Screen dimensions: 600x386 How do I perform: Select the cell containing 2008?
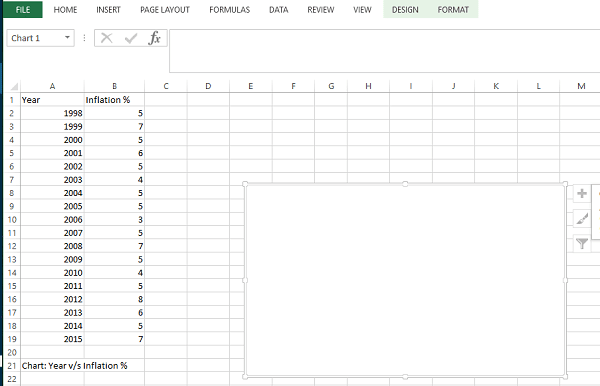pos(52,246)
